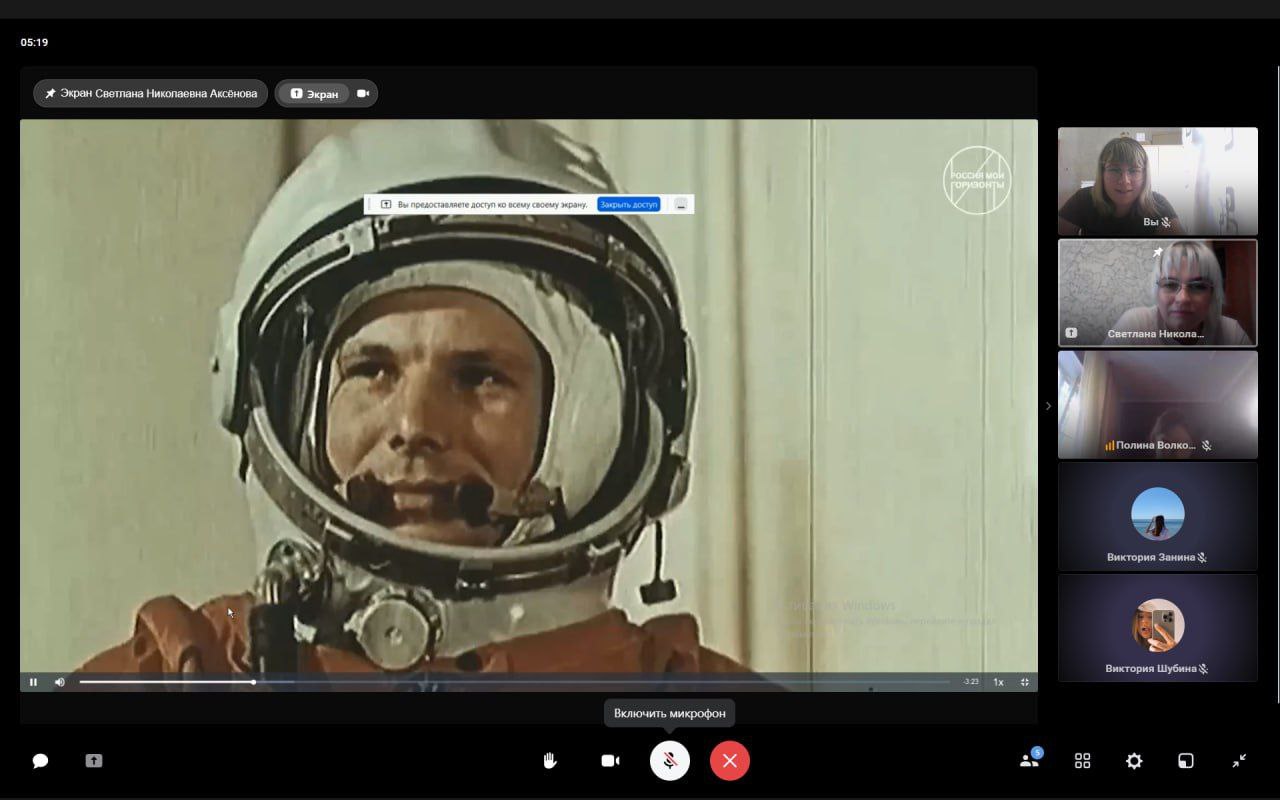Unmute microphone with the crossed mic button

click(x=670, y=761)
